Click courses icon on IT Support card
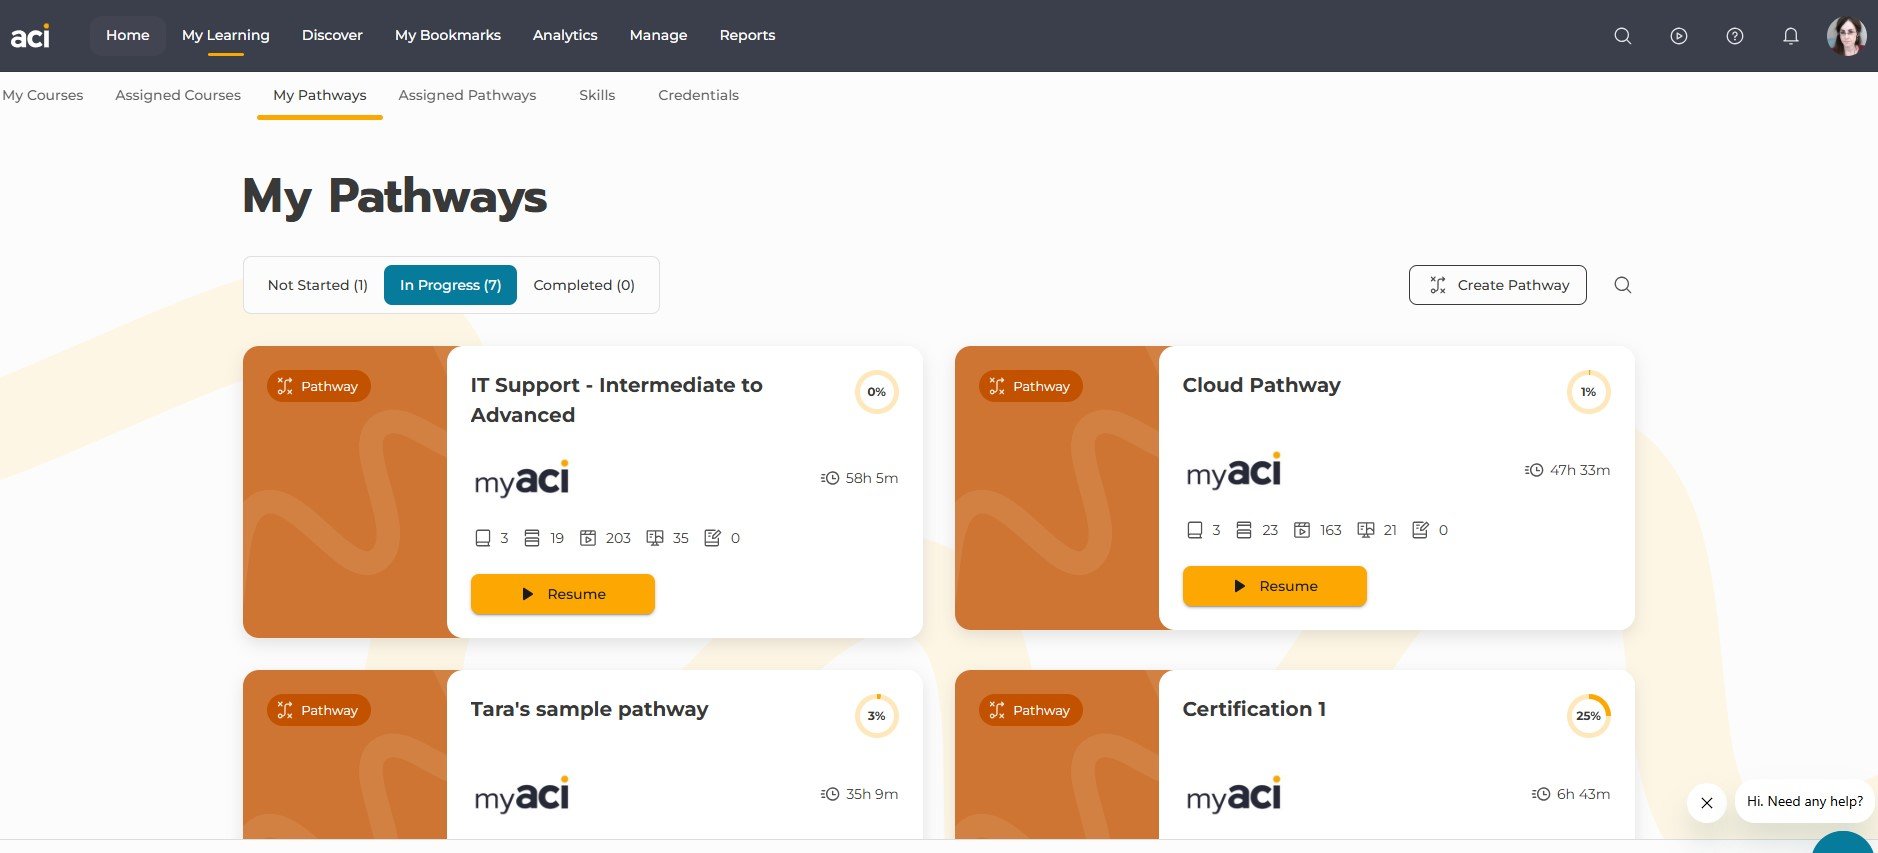The image size is (1878, 853). tap(483, 538)
